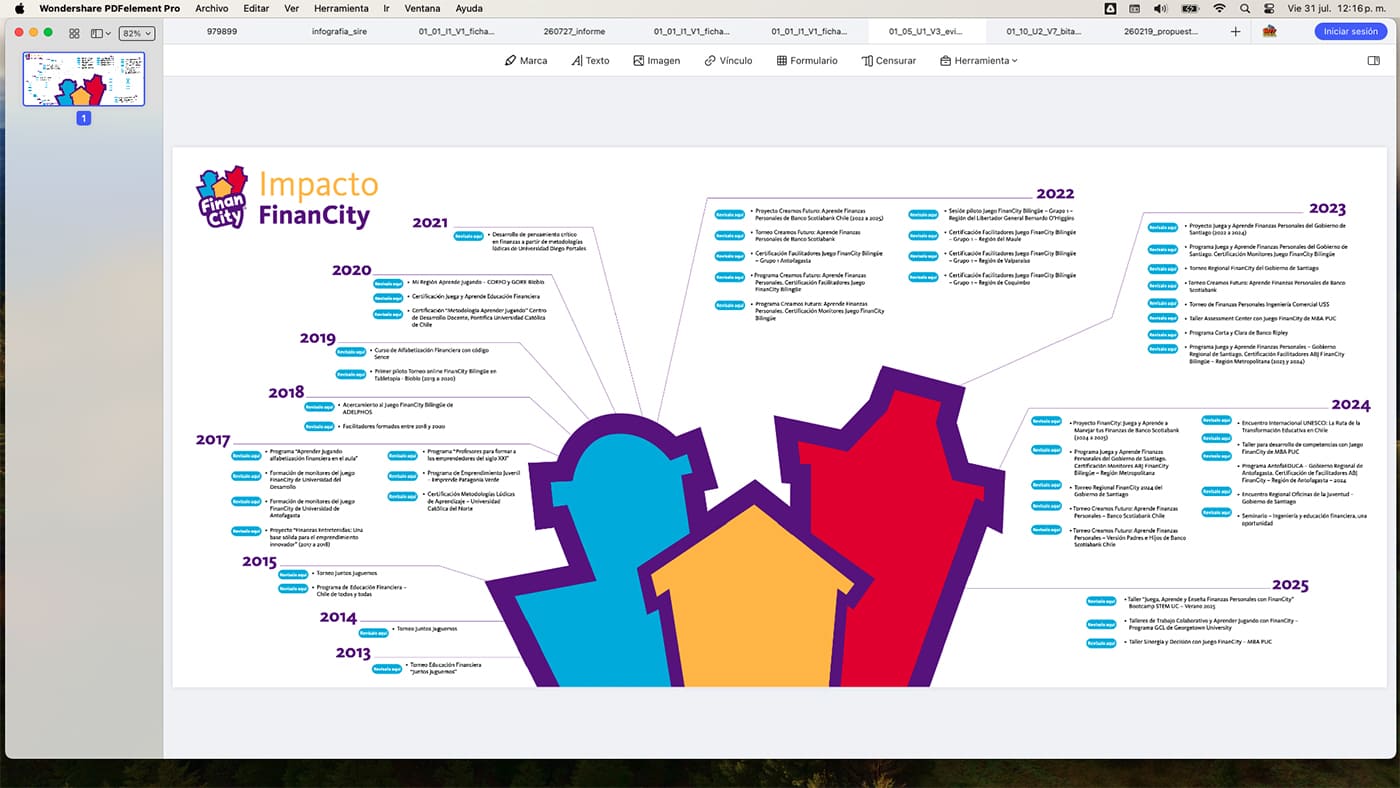Click the page number 1 badge

coord(84,118)
